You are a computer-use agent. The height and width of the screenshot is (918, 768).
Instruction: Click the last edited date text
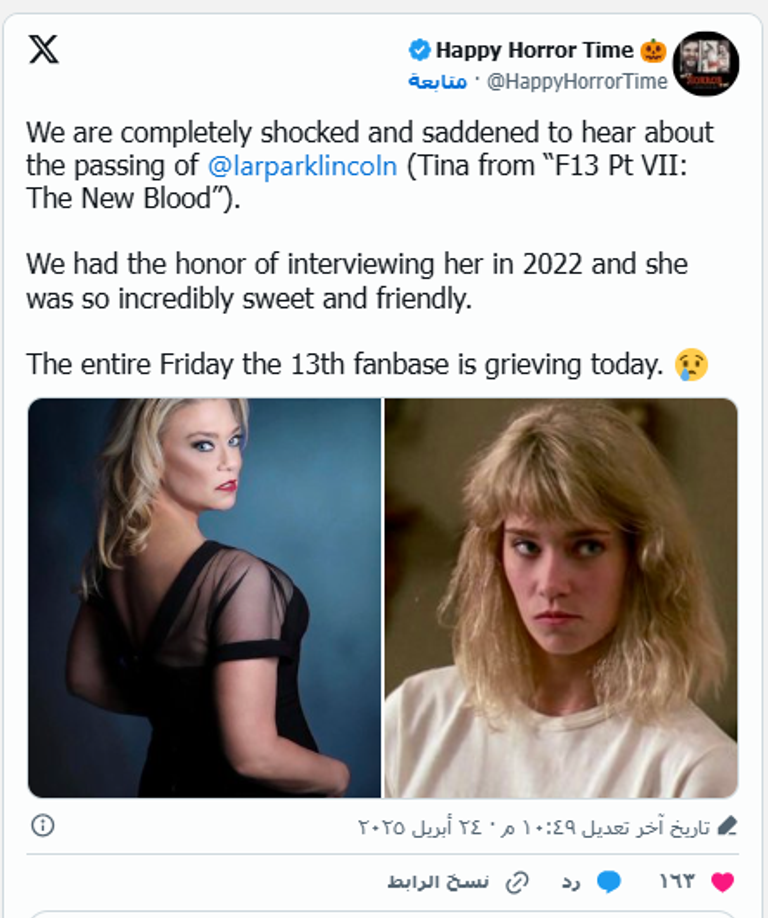click(534, 827)
